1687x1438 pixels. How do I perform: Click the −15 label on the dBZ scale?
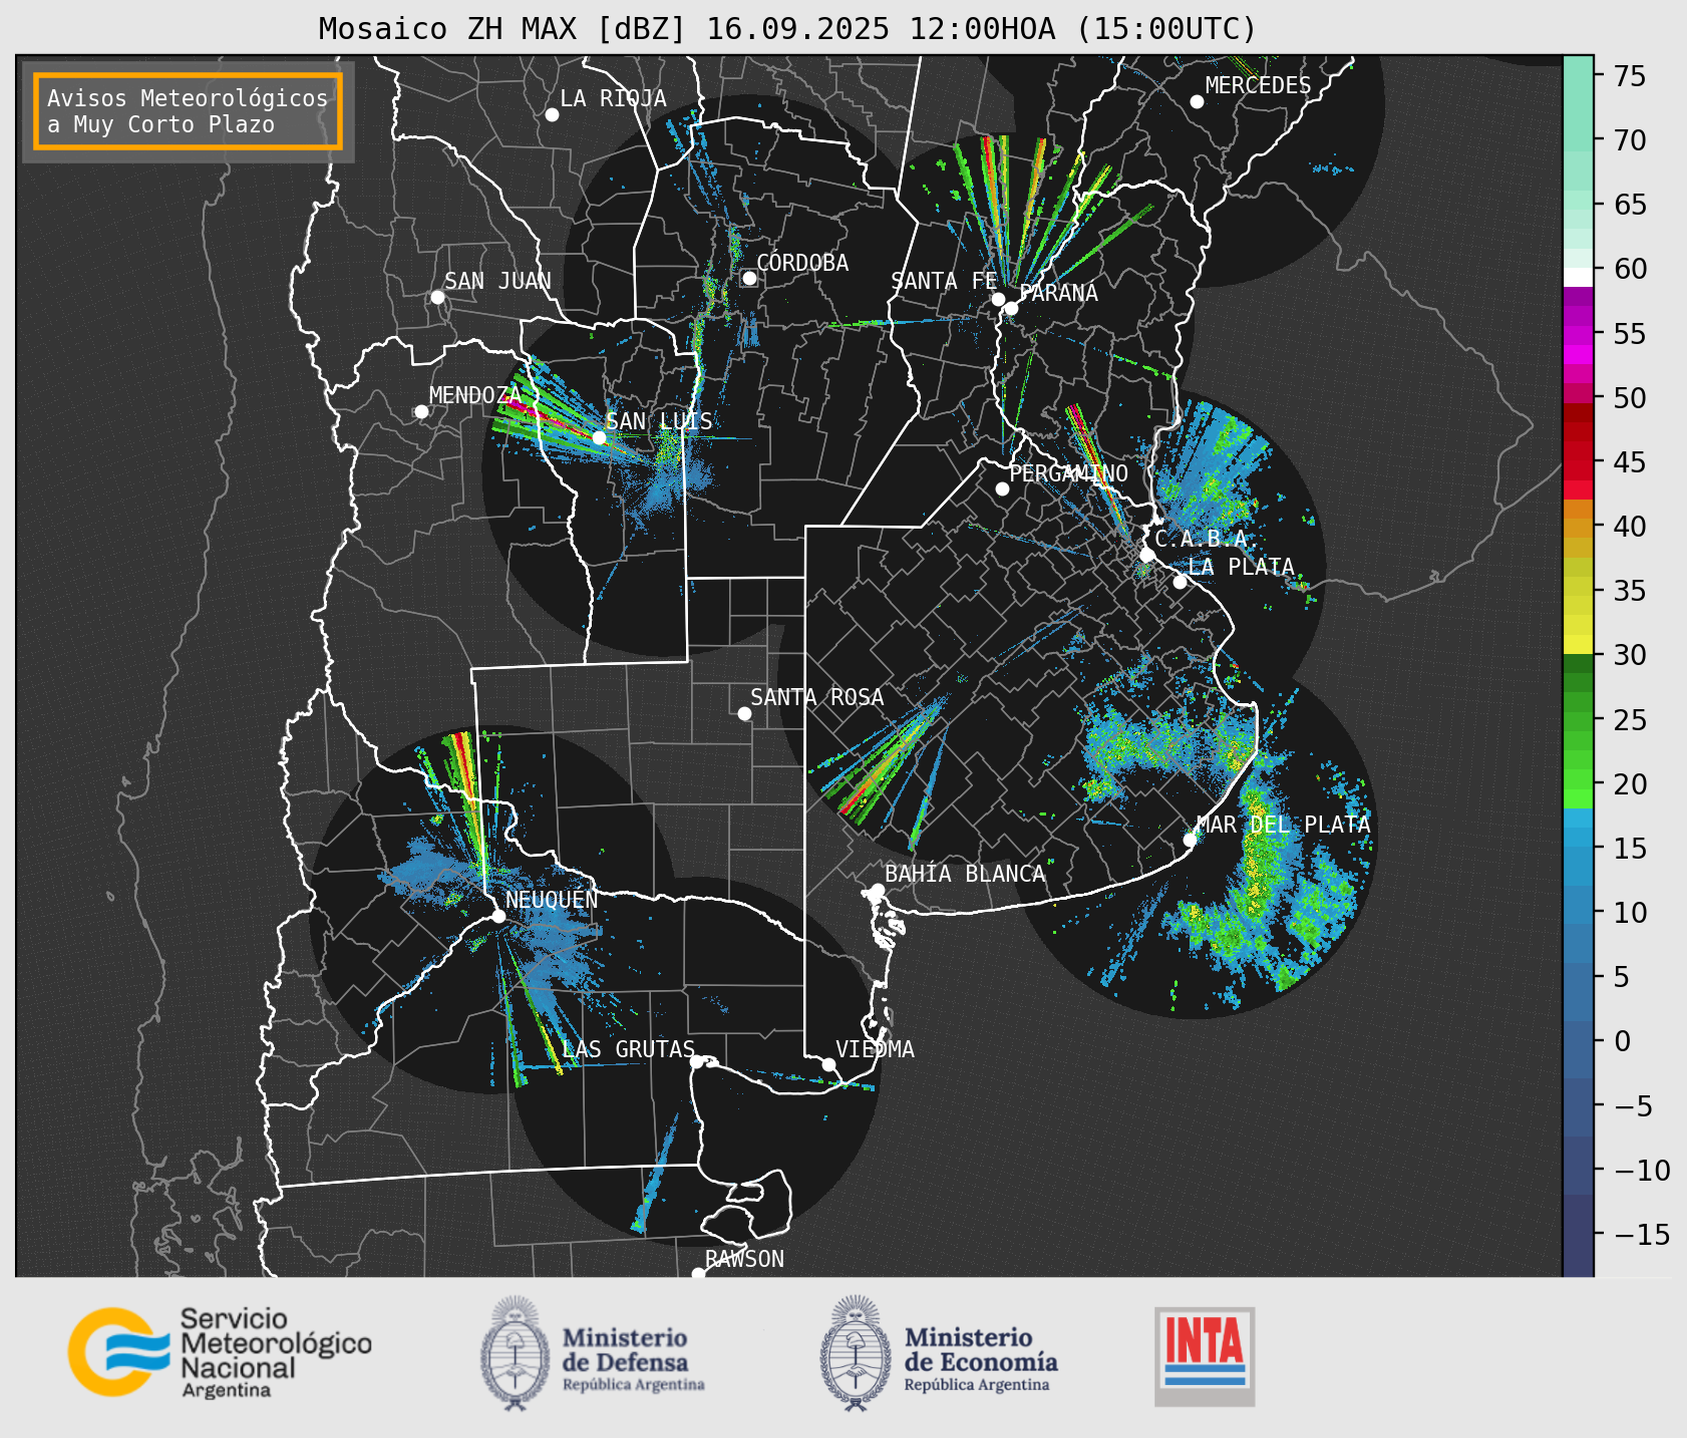[x=1641, y=1235]
